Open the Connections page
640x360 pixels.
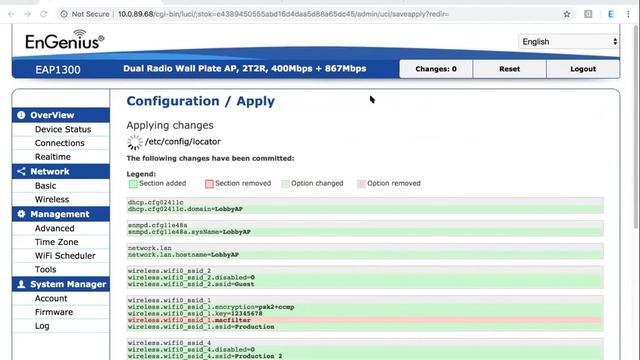(x=60, y=143)
